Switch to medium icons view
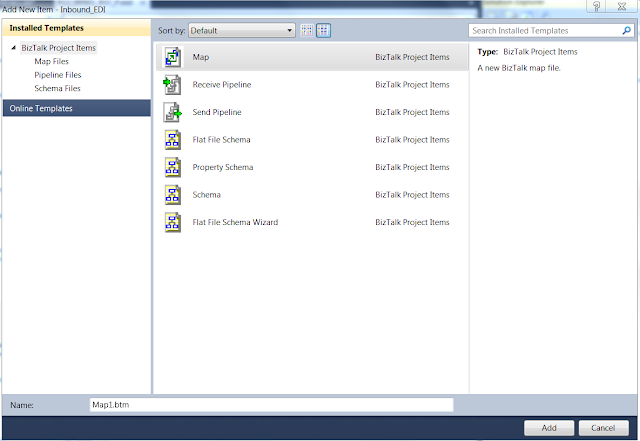 323,30
